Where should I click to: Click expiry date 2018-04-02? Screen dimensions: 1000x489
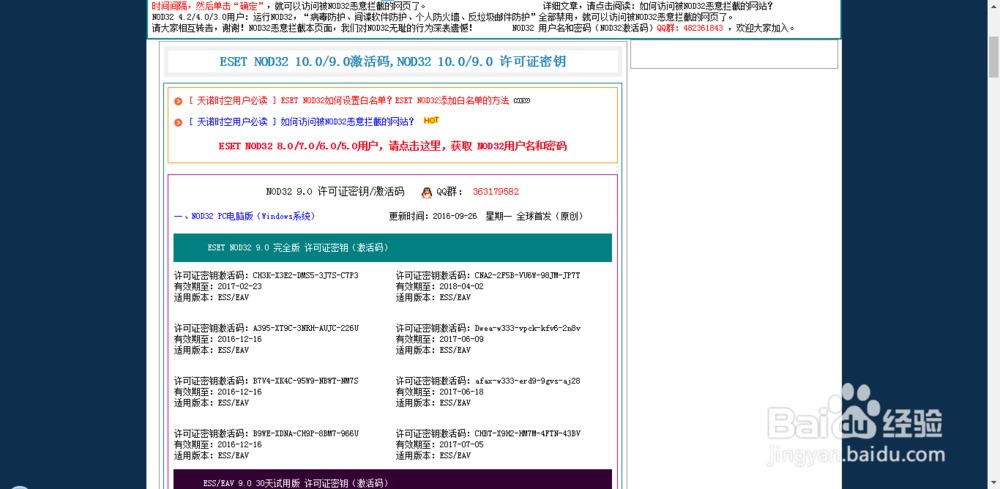click(461, 286)
